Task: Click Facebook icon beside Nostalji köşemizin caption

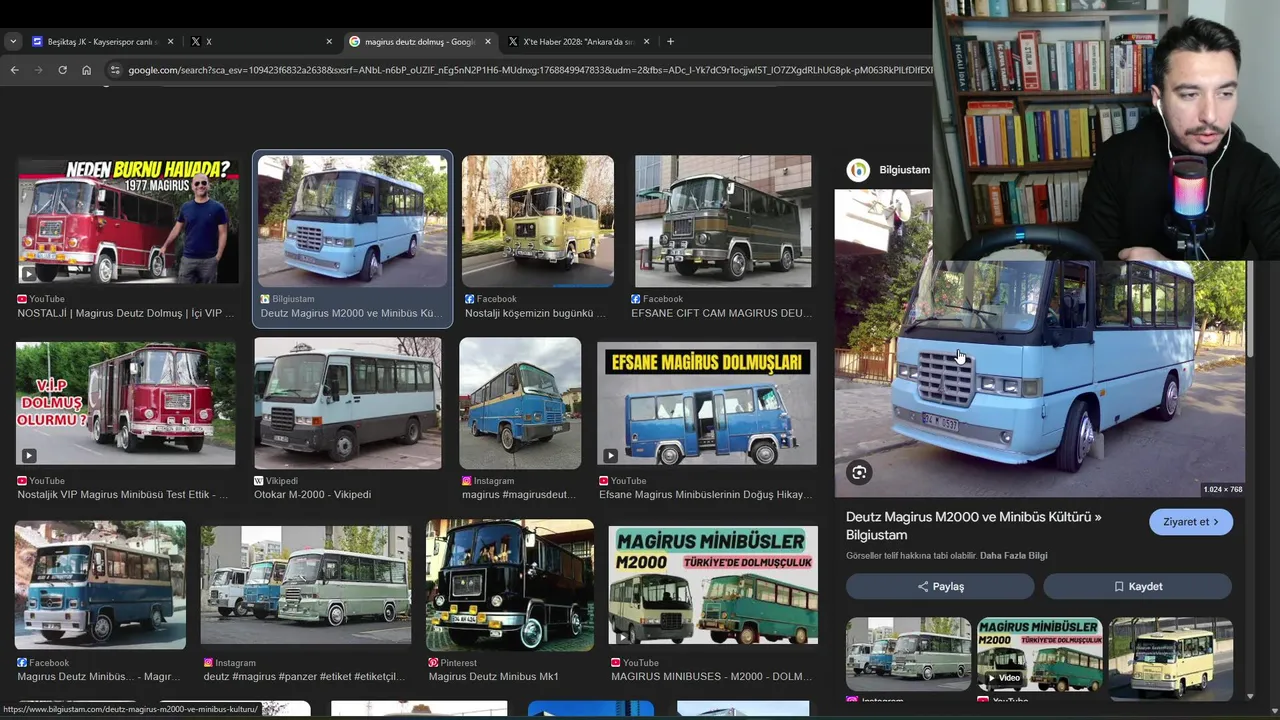Action: tap(469, 299)
